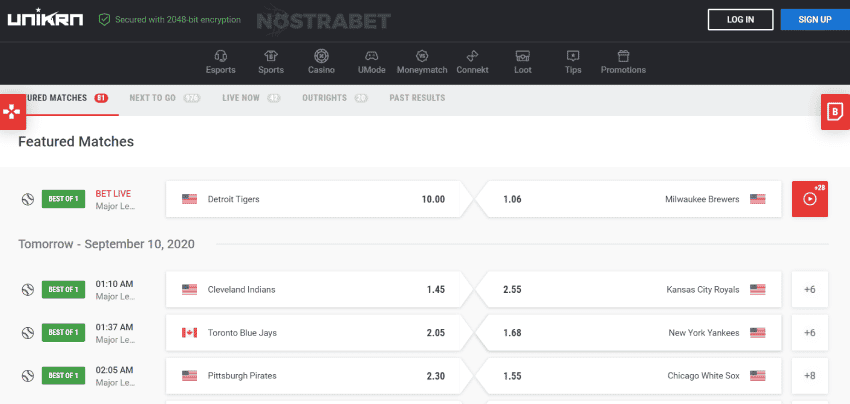
Task: Open the red betslip side button
Action: (835, 112)
